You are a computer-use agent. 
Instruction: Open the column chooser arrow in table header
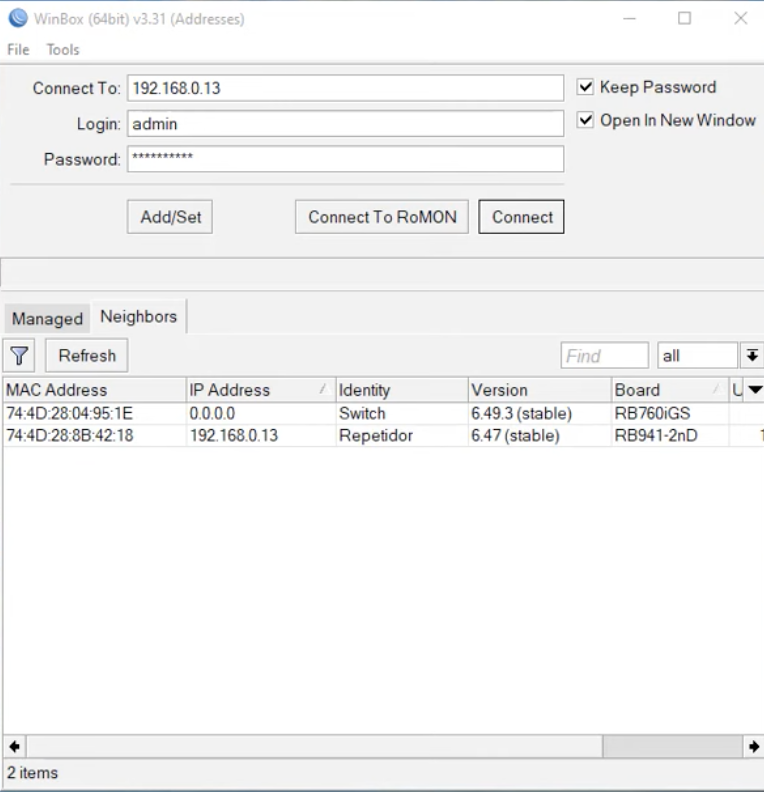point(755,389)
